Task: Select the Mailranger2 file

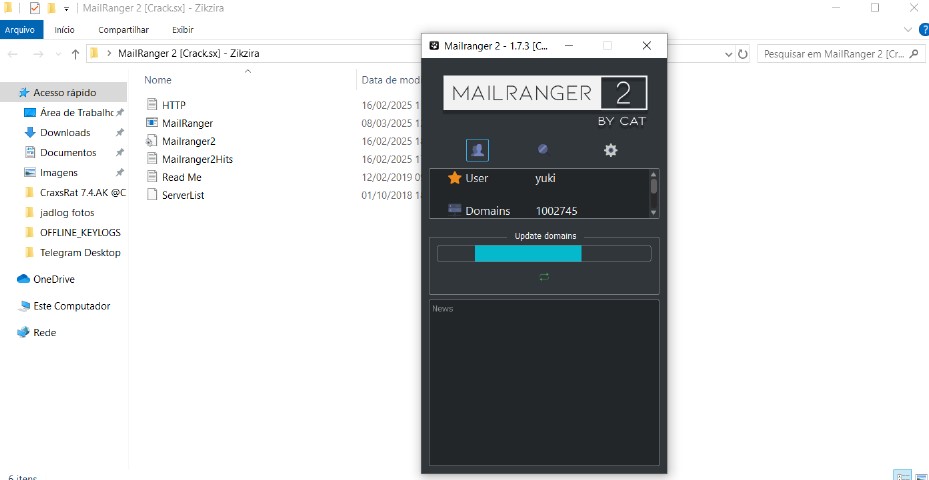Action: coord(188,141)
